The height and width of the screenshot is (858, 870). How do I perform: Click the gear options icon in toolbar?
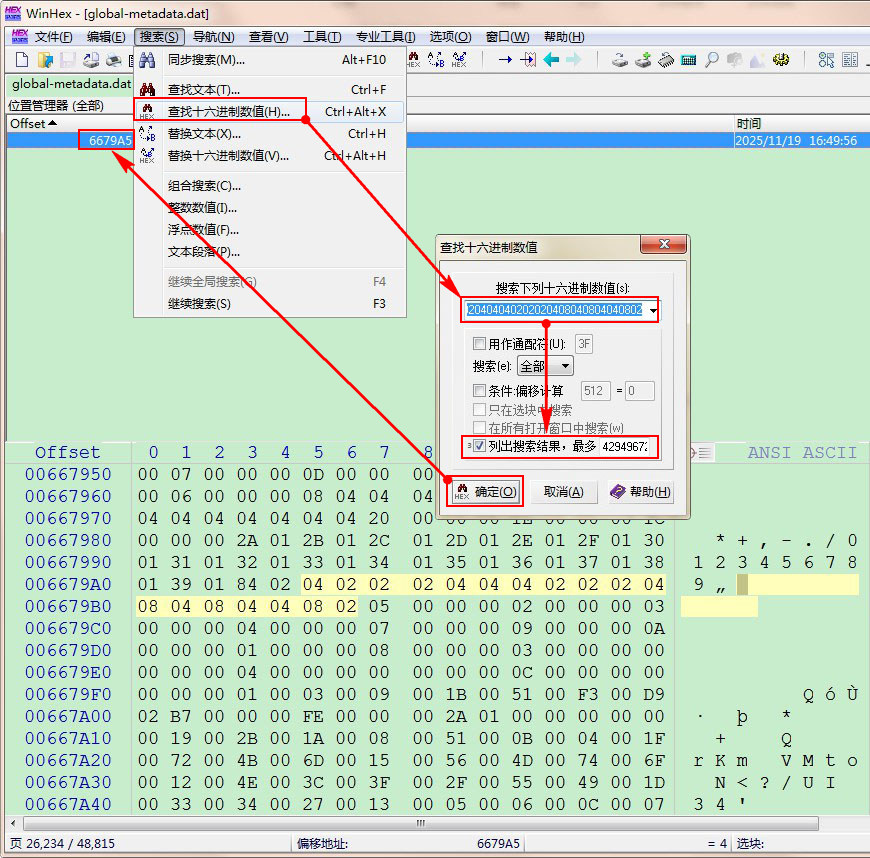pos(781,60)
